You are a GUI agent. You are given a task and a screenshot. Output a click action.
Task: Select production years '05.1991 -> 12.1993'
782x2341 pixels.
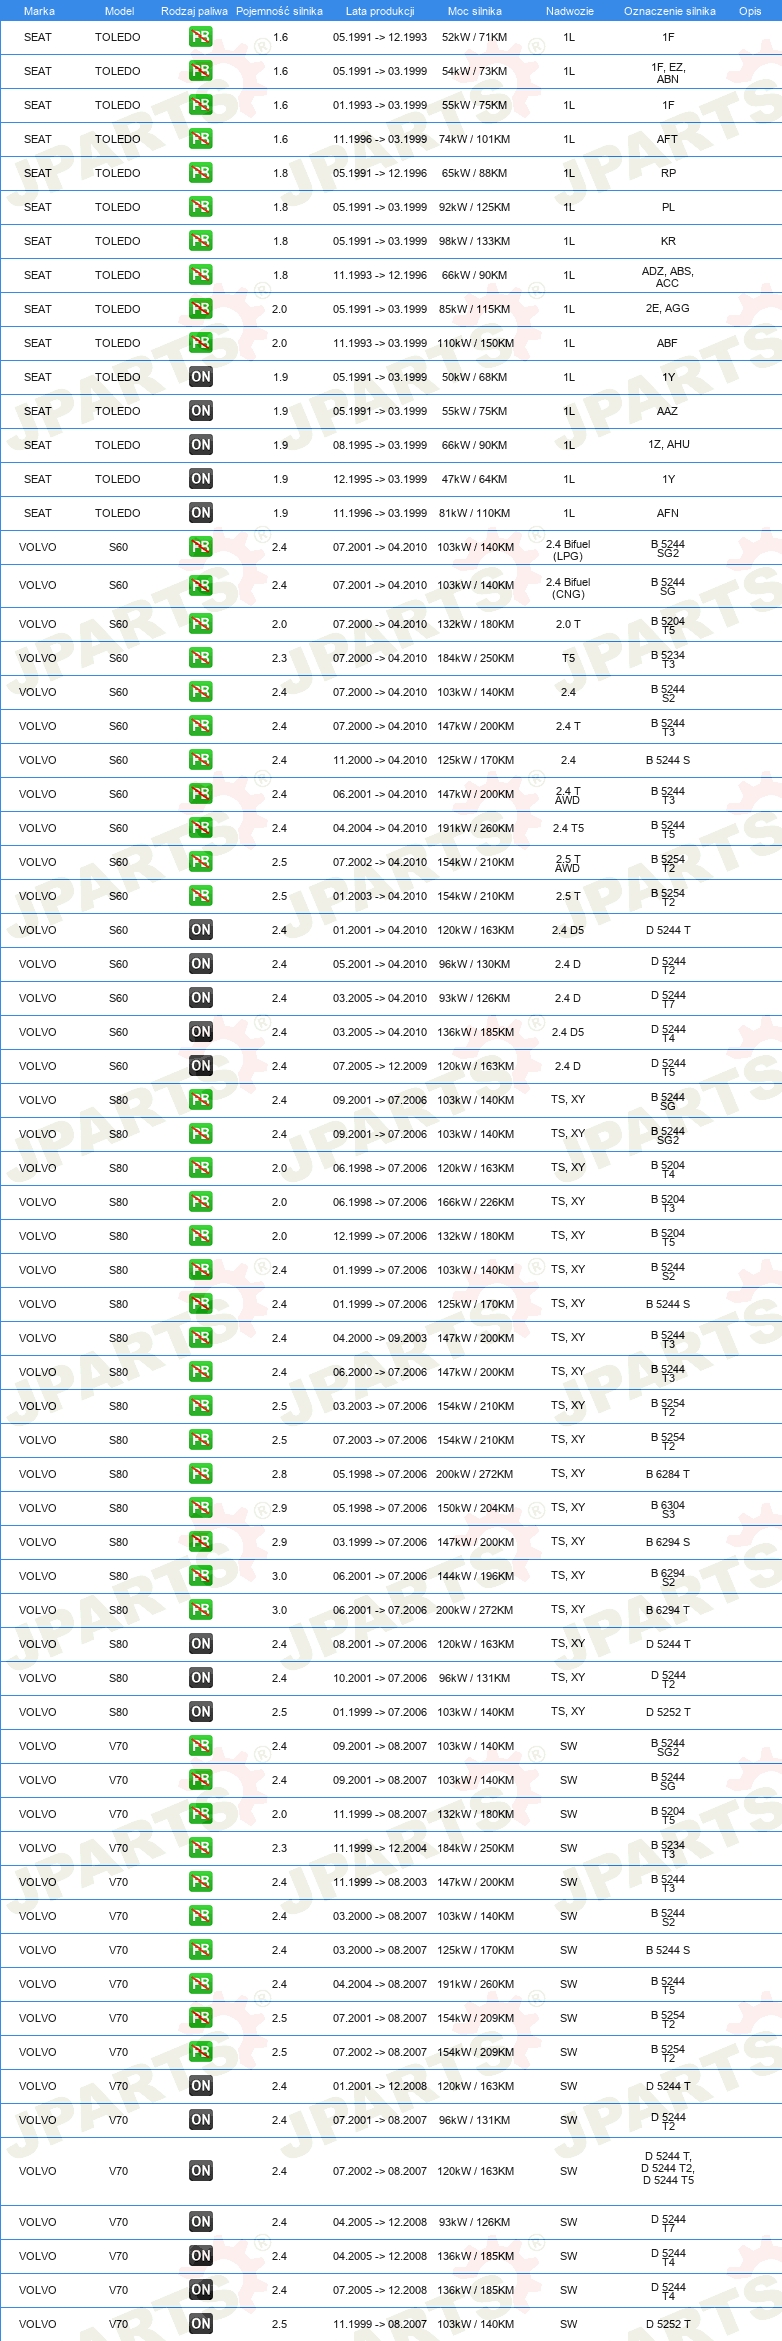pyautogui.click(x=380, y=37)
